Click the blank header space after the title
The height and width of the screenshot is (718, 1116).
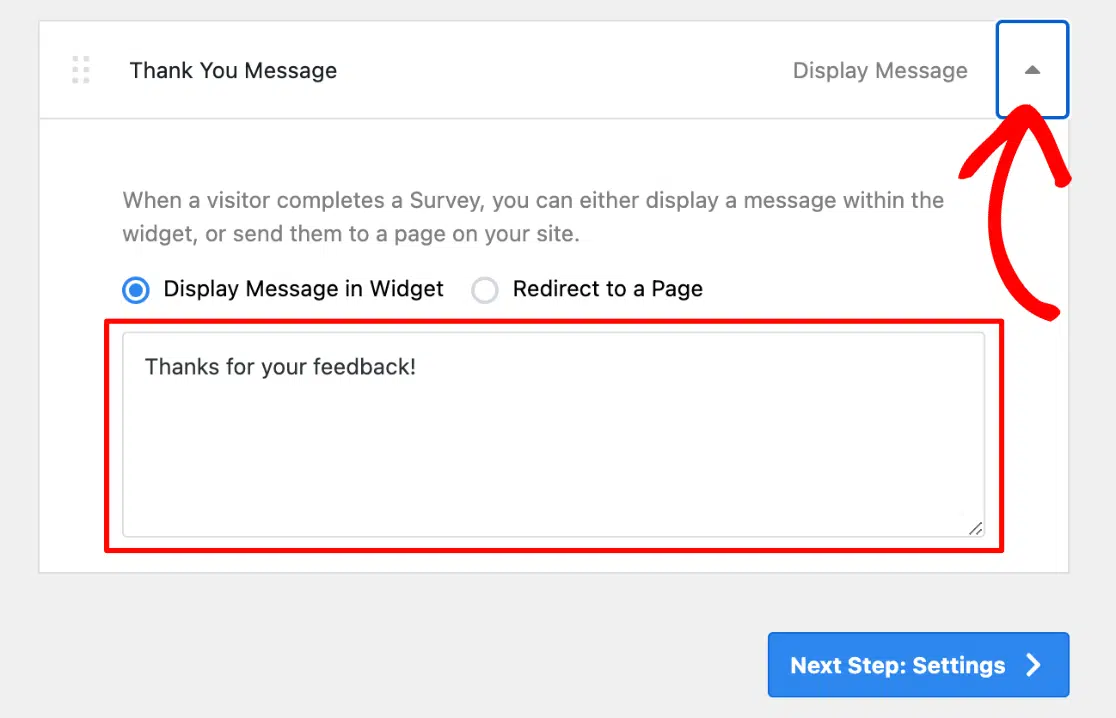[x=560, y=71]
